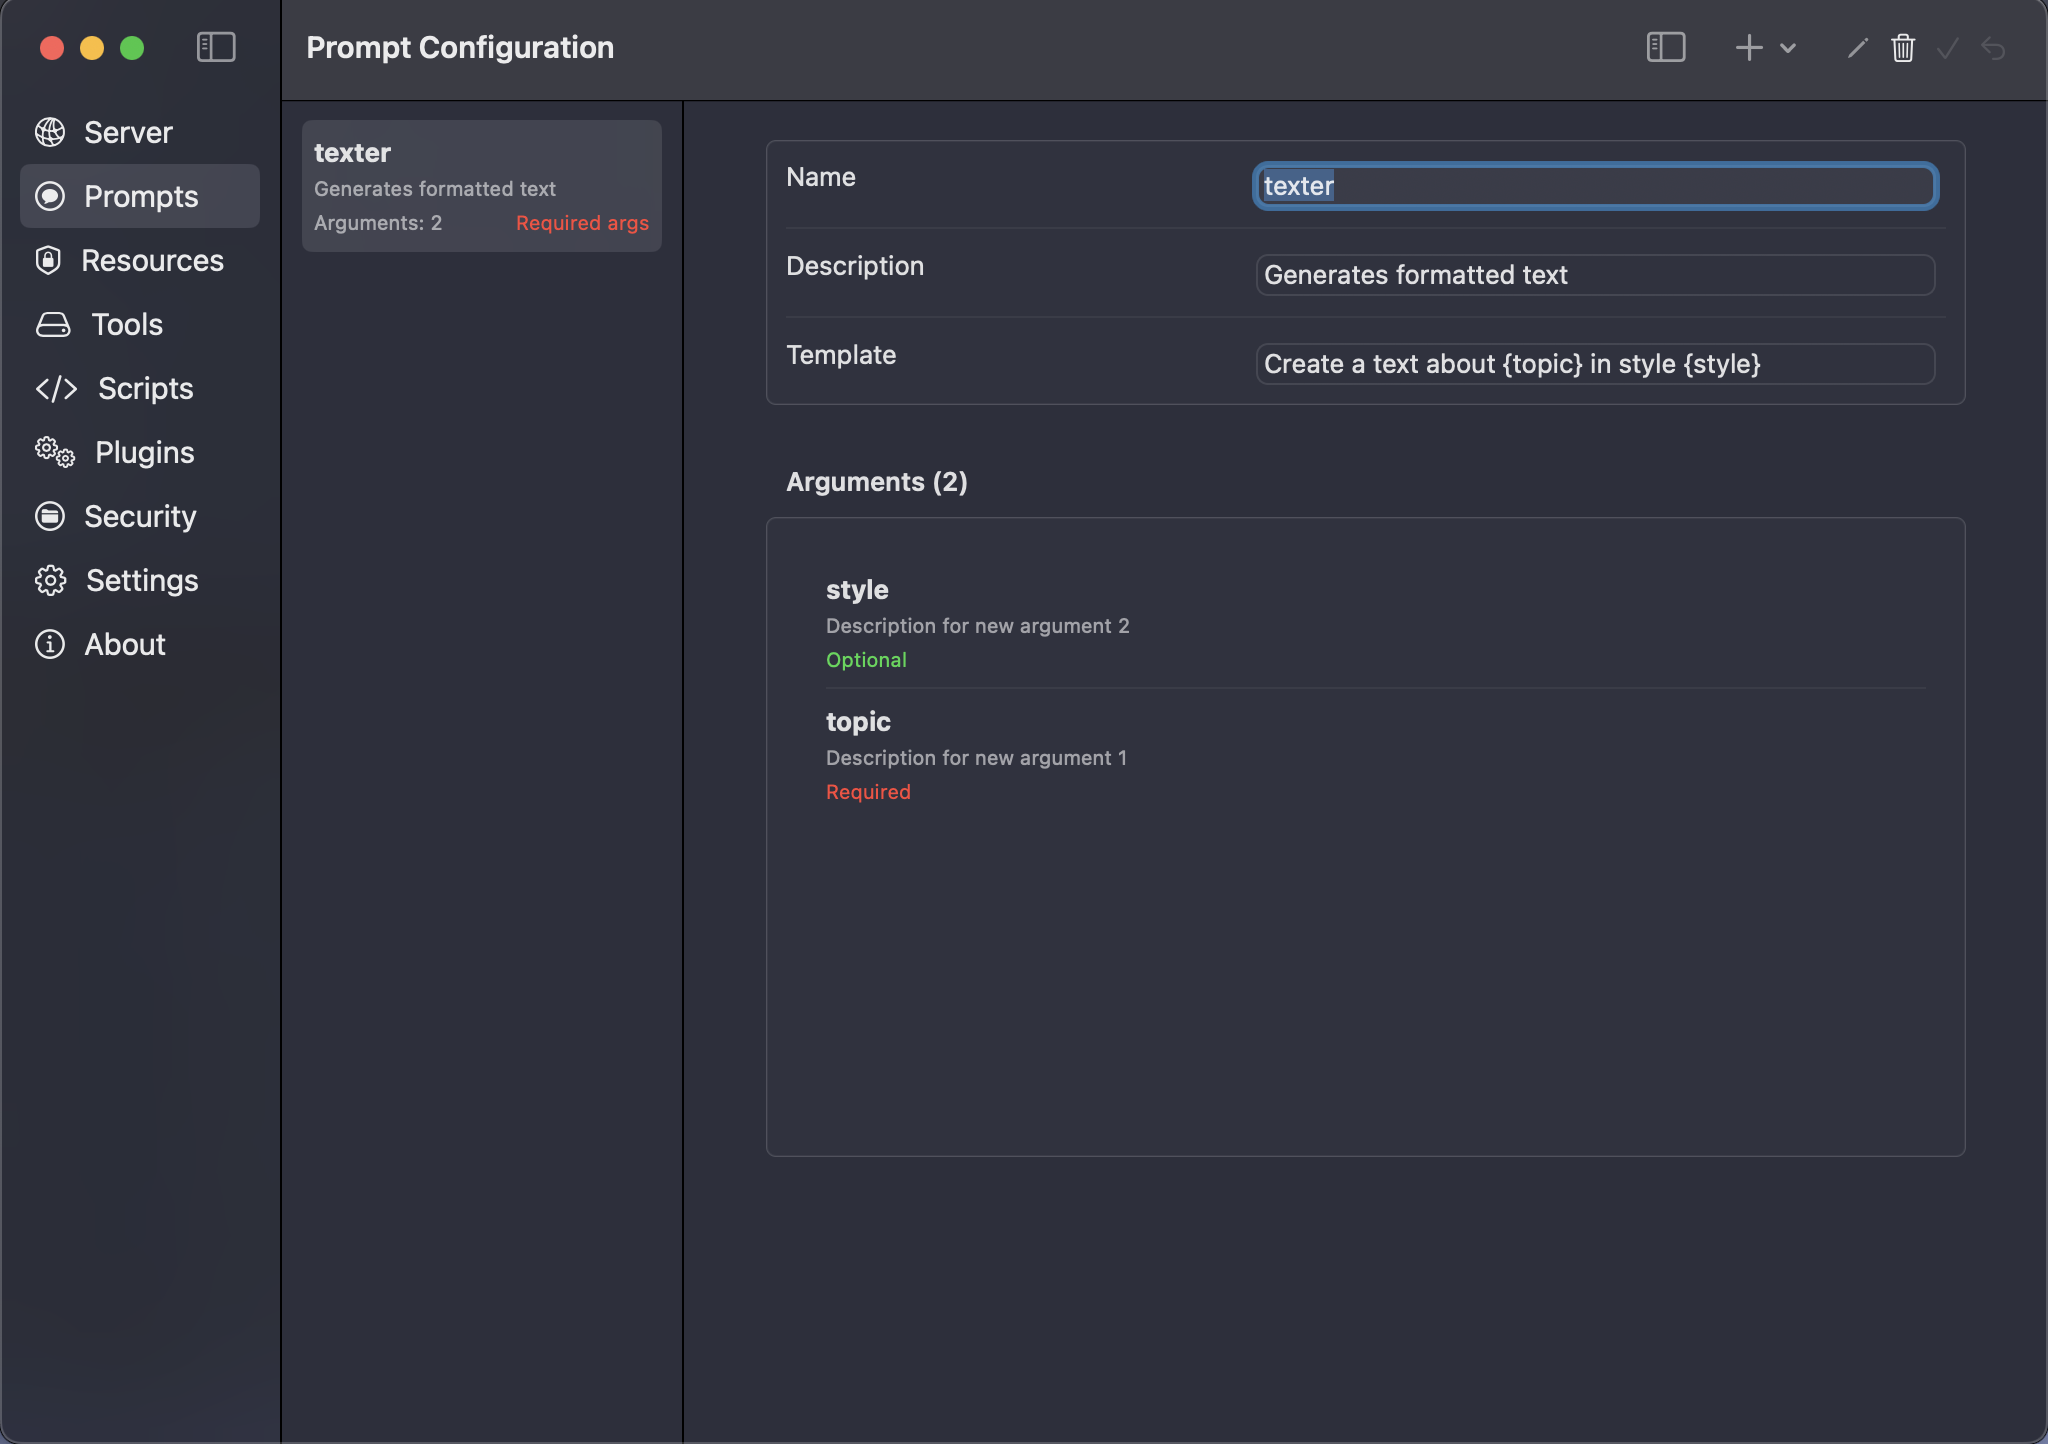This screenshot has width=2048, height=1444.
Task: Switch the style argument from Optional
Action: click(x=866, y=659)
